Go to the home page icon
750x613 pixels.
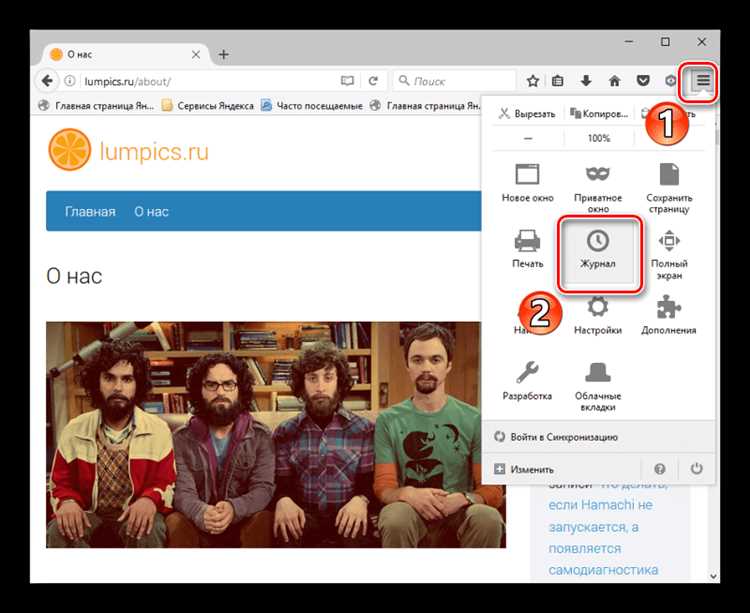point(614,81)
